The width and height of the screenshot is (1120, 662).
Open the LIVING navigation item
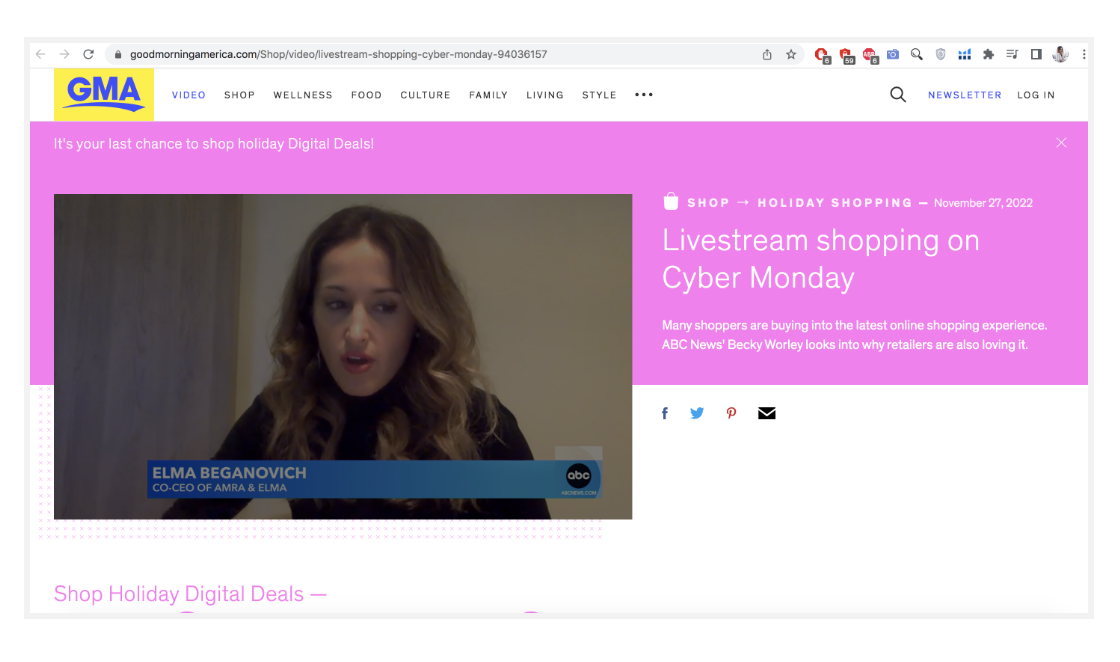(x=545, y=95)
